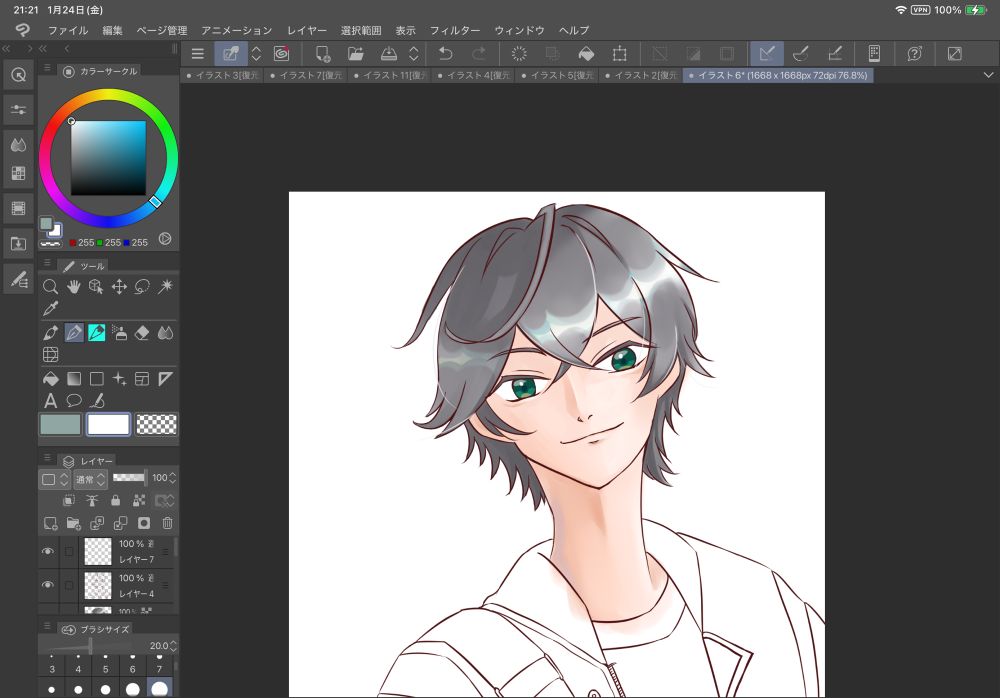Viewport: 1000px width, 698px height.
Task: Create a new raster layer
Action: [x=50, y=523]
